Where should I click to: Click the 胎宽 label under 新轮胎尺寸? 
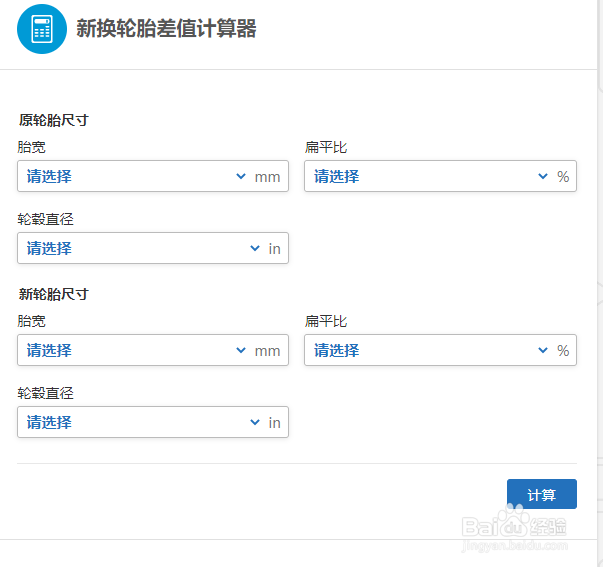click(32, 321)
